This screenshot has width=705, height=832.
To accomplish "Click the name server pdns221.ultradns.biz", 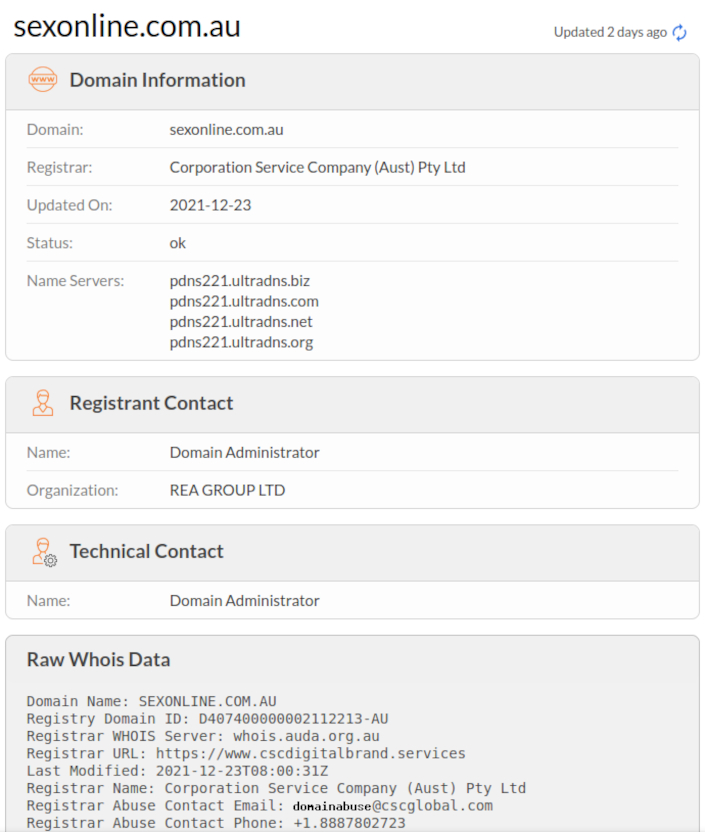I will coord(239,280).
